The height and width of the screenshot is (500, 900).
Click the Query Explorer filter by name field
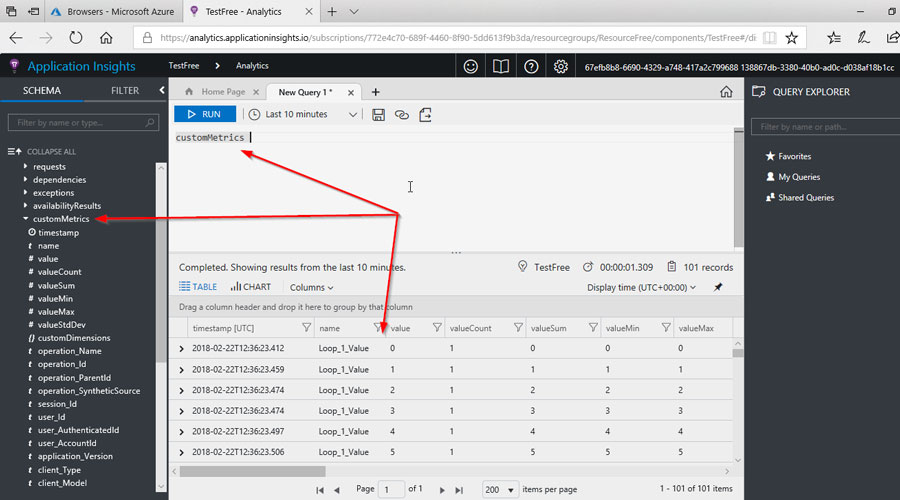pyautogui.click(x=825, y=126)
